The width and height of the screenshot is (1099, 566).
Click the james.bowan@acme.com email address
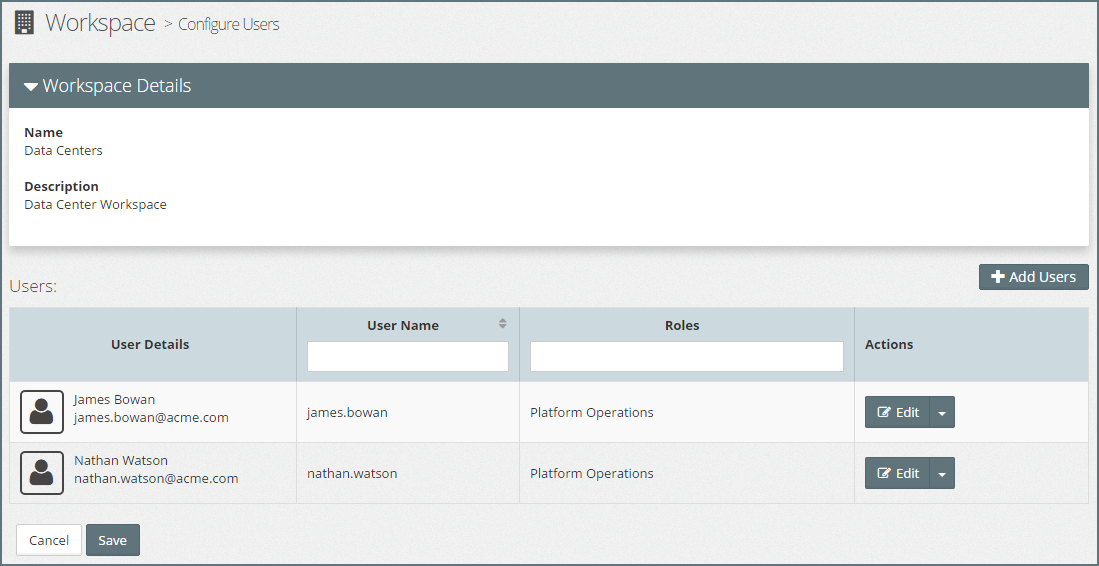tap(151, 418)
